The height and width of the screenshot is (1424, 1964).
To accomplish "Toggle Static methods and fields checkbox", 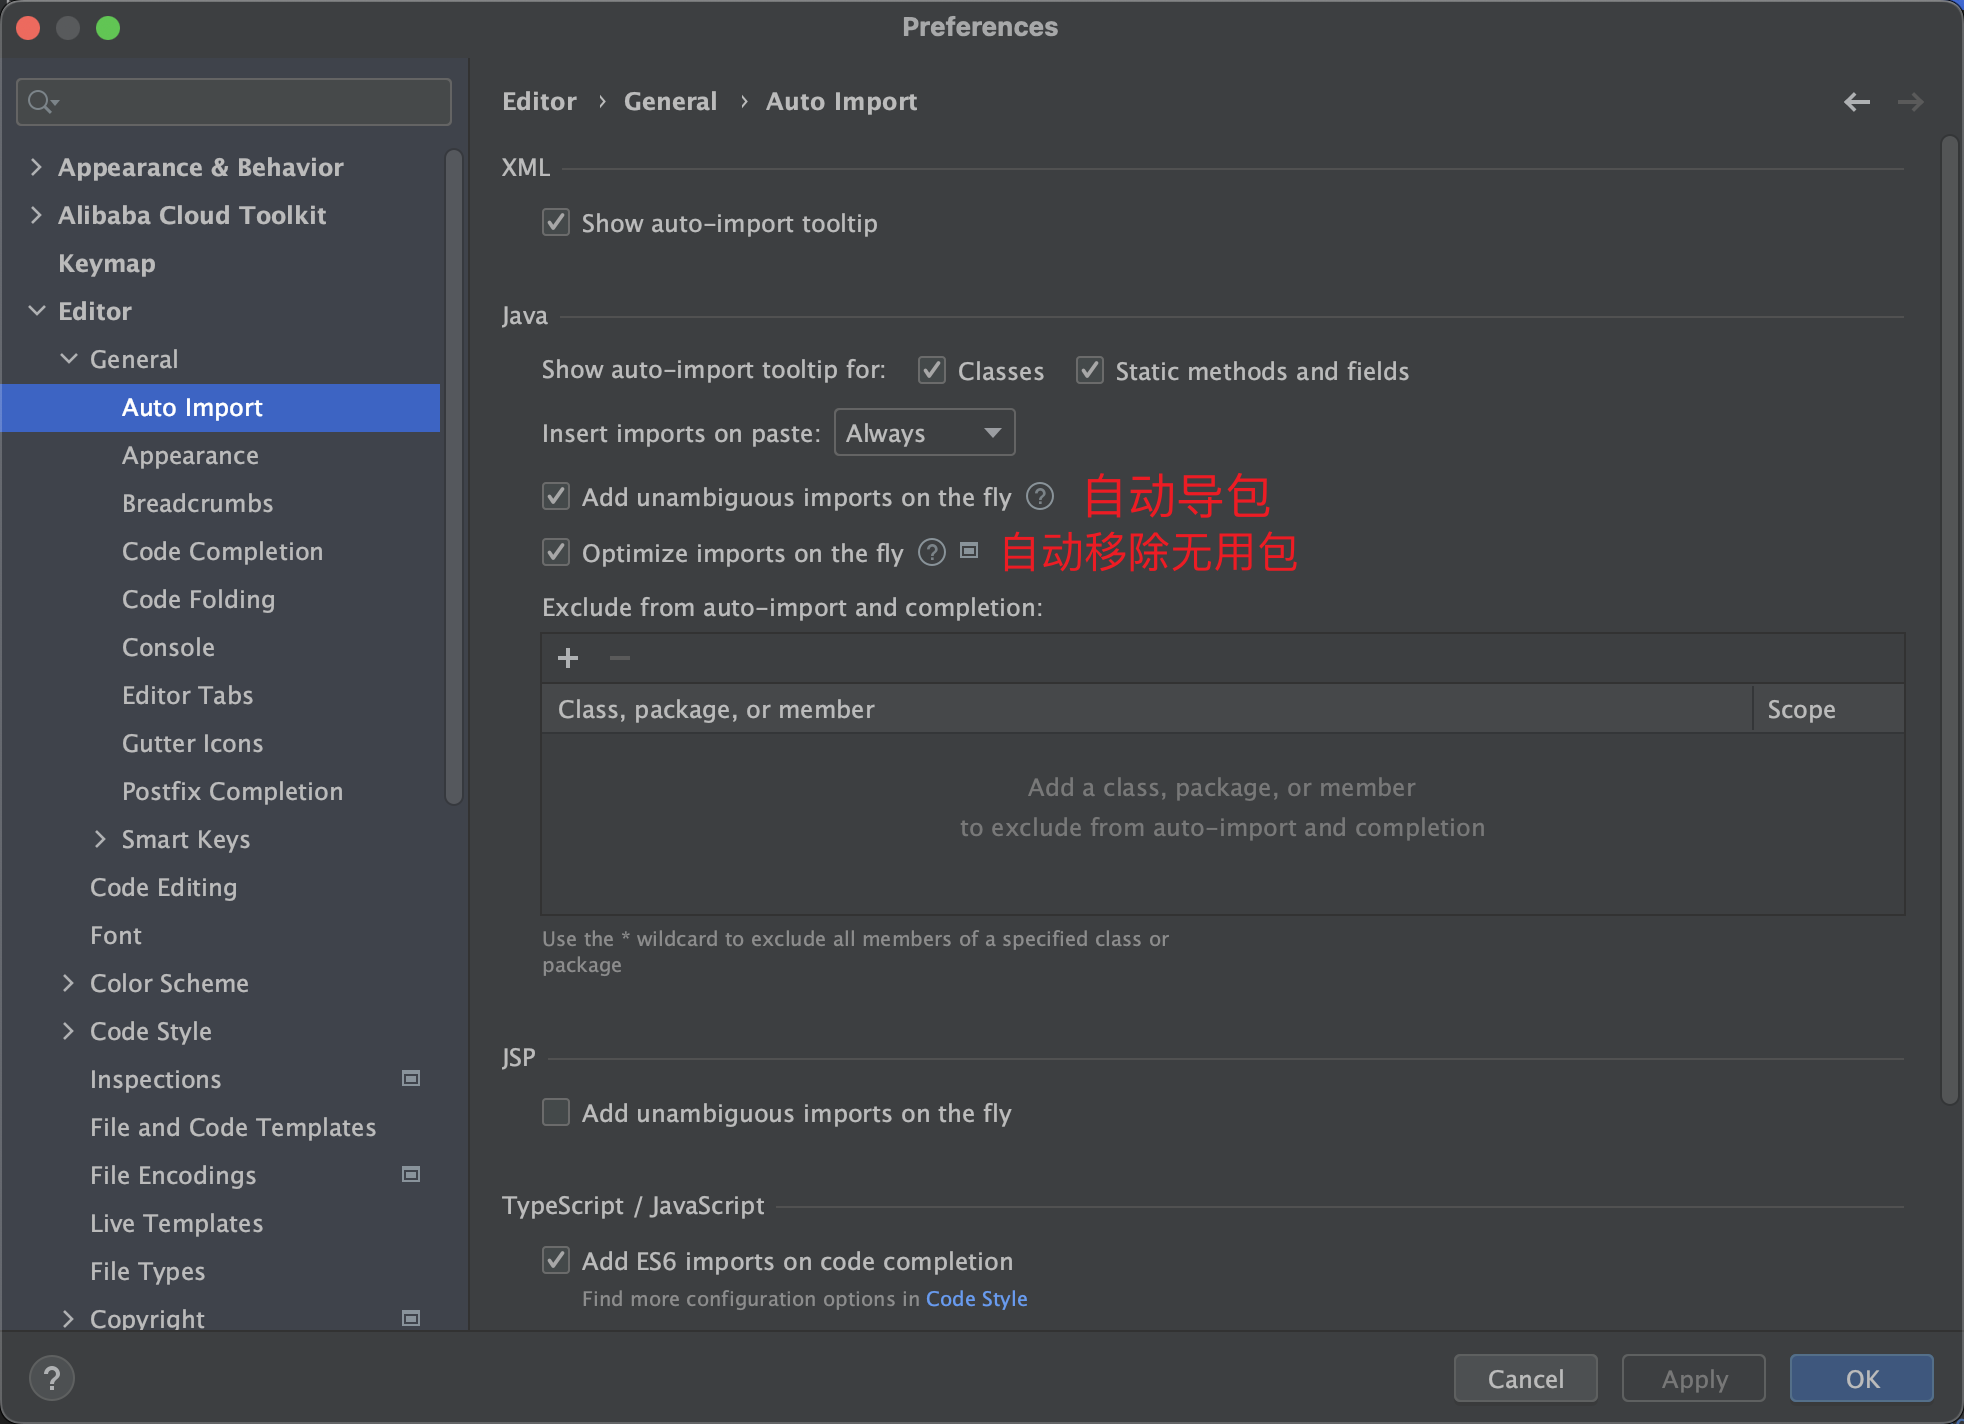I will click(x=1089, y=371).
